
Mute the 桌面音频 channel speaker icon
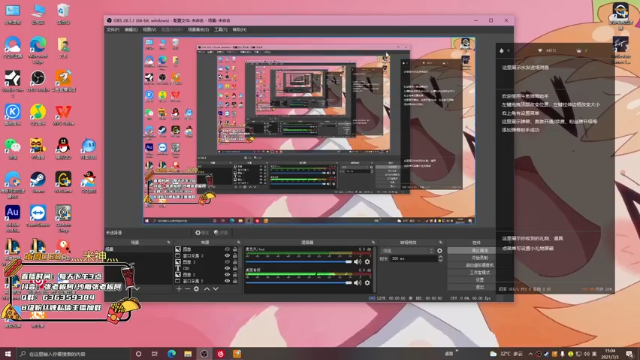(x=358, y=282)
